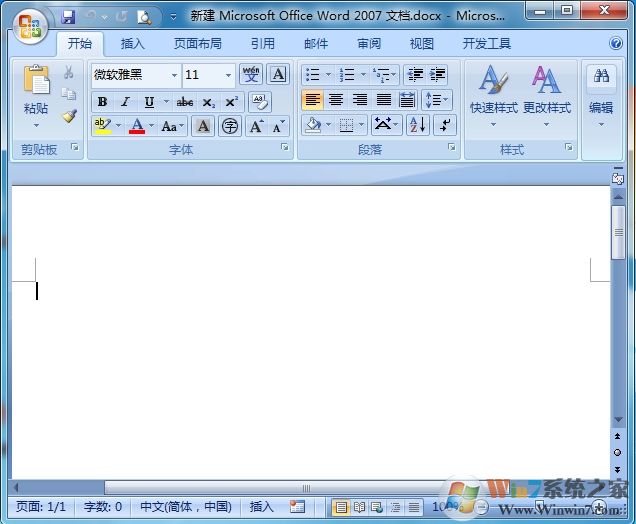Apply character border icon
The height and width of the screenshot is (524, 636).
(278, 75)
